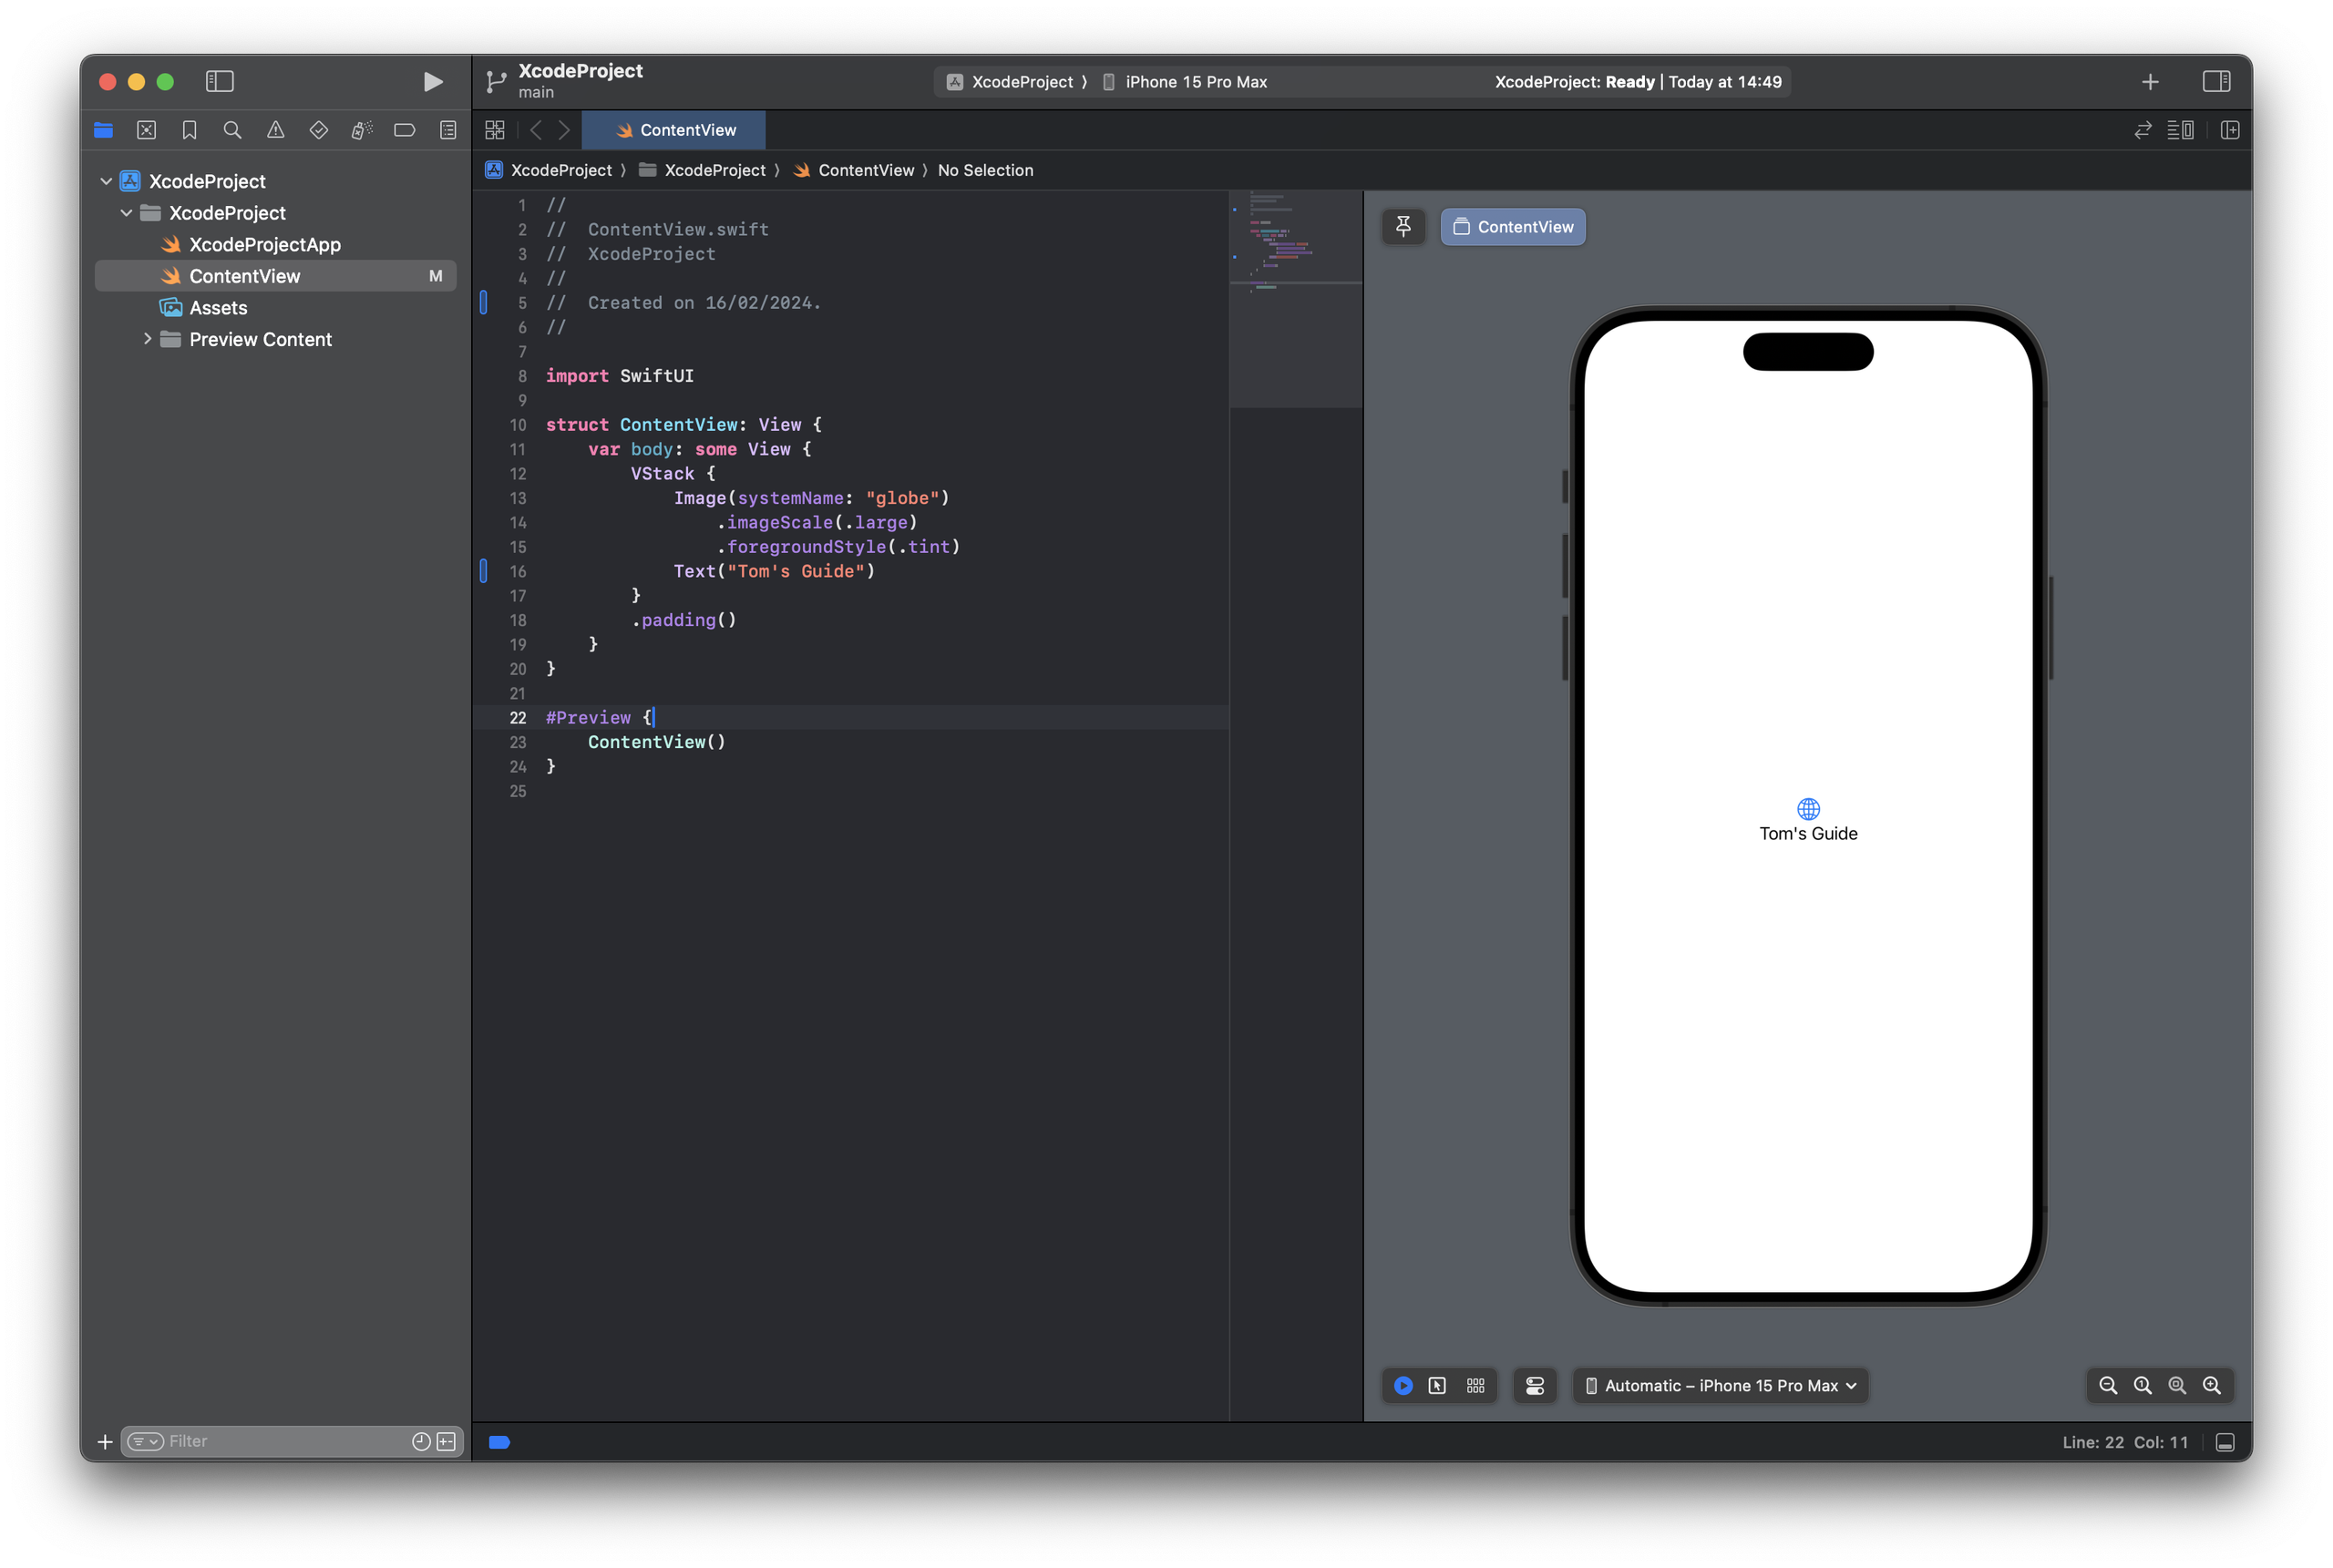
Task: Open the Issue navigator warning icon
Action: click(x=275, y=130)
